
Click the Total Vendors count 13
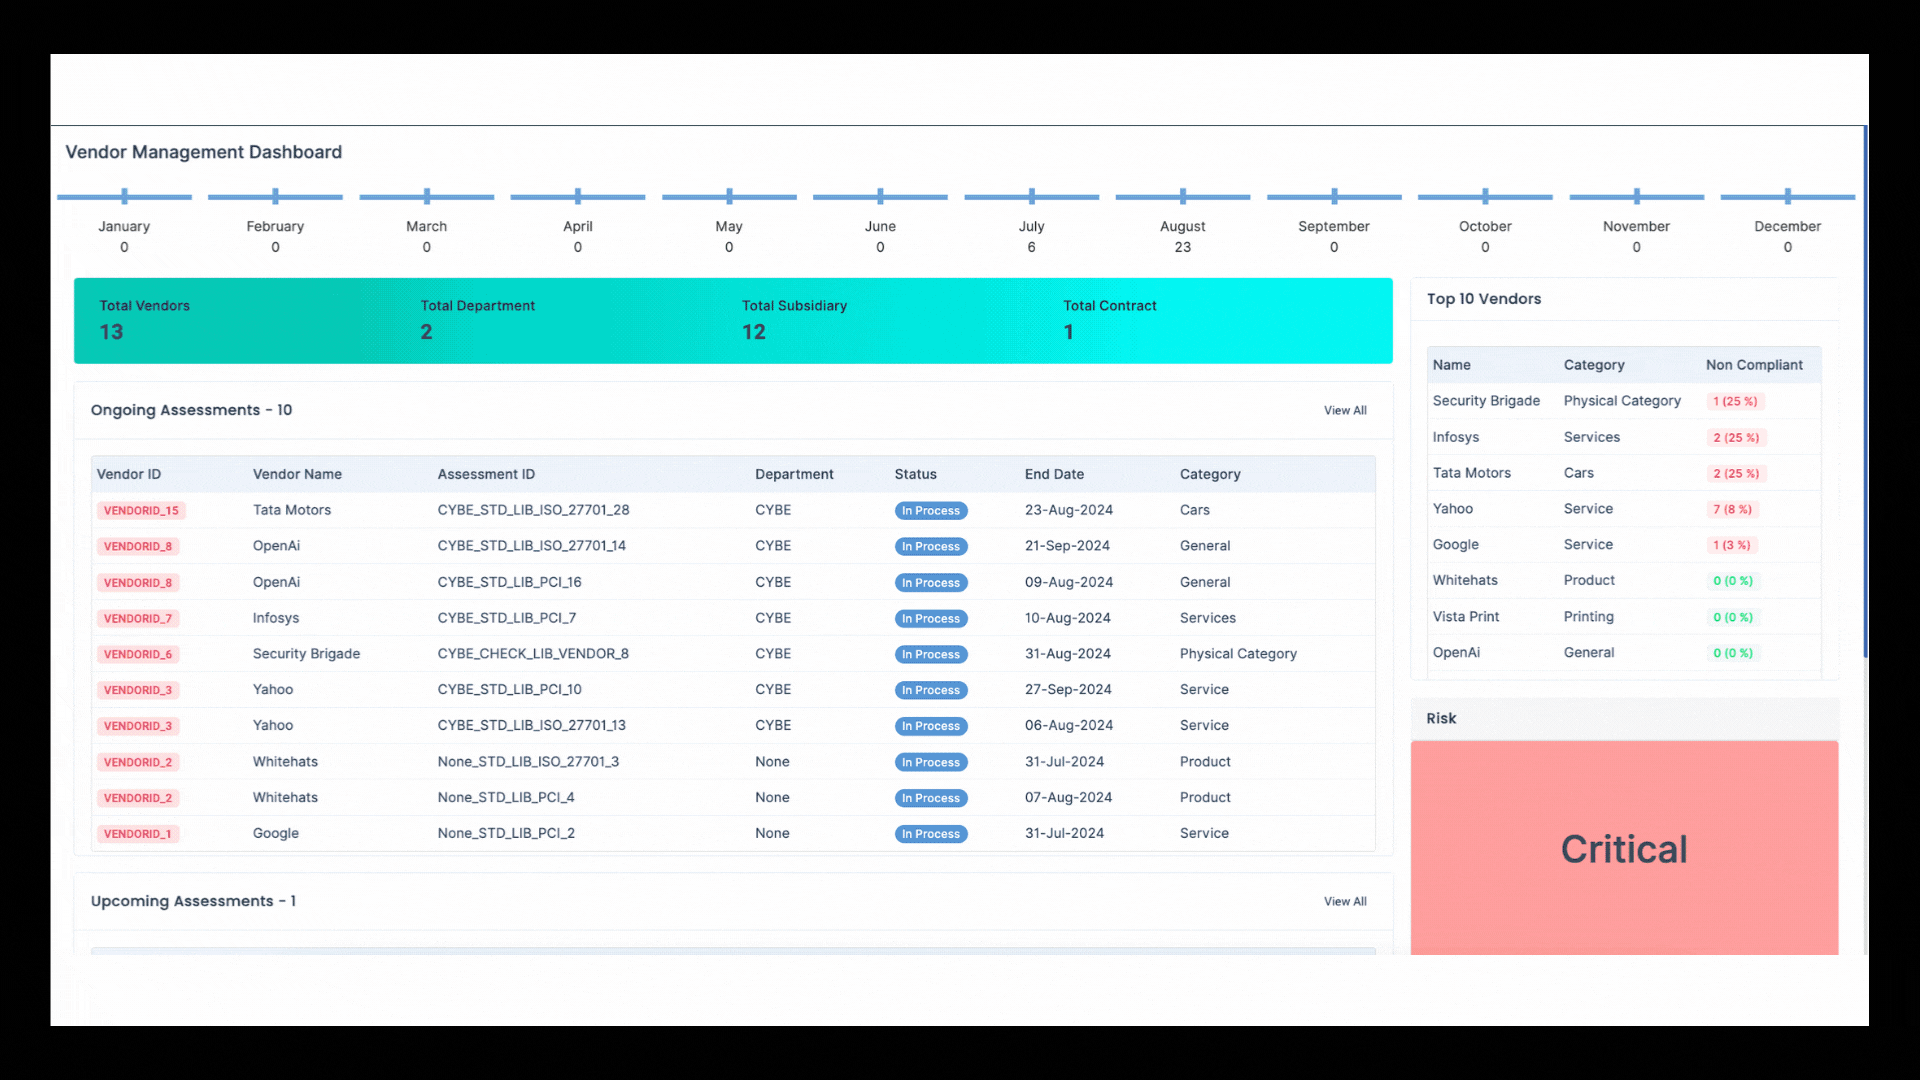pyautogui.click(x=111, y=332)
